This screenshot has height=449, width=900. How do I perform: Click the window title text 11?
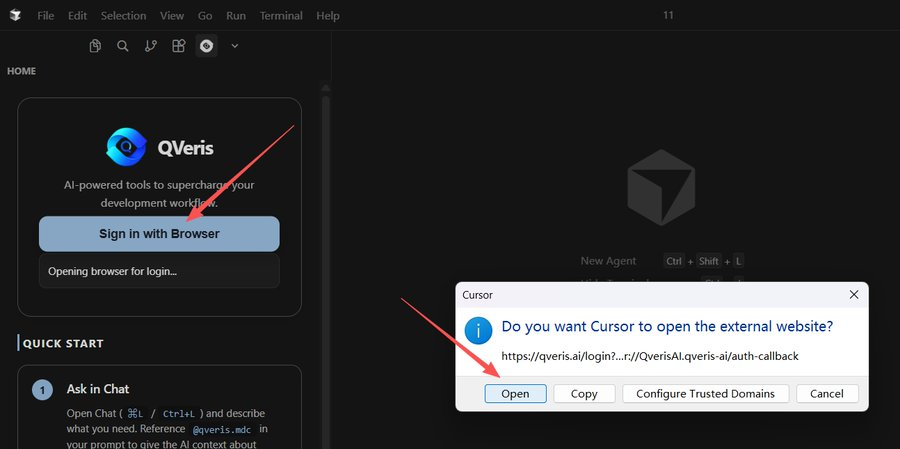[x=668, y=16]
